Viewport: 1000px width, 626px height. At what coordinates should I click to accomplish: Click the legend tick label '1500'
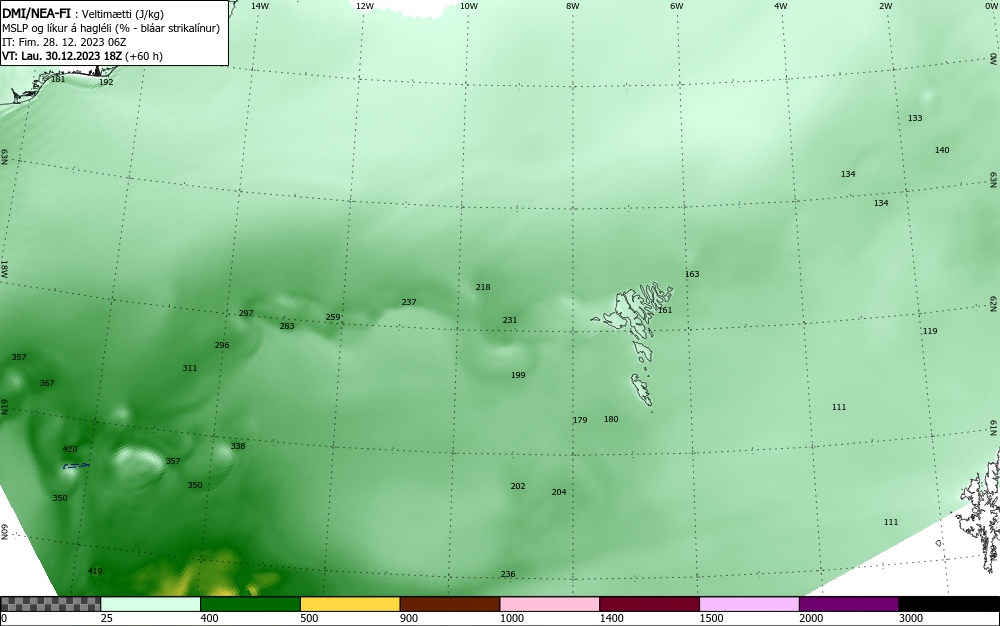[x=711, y=618]
